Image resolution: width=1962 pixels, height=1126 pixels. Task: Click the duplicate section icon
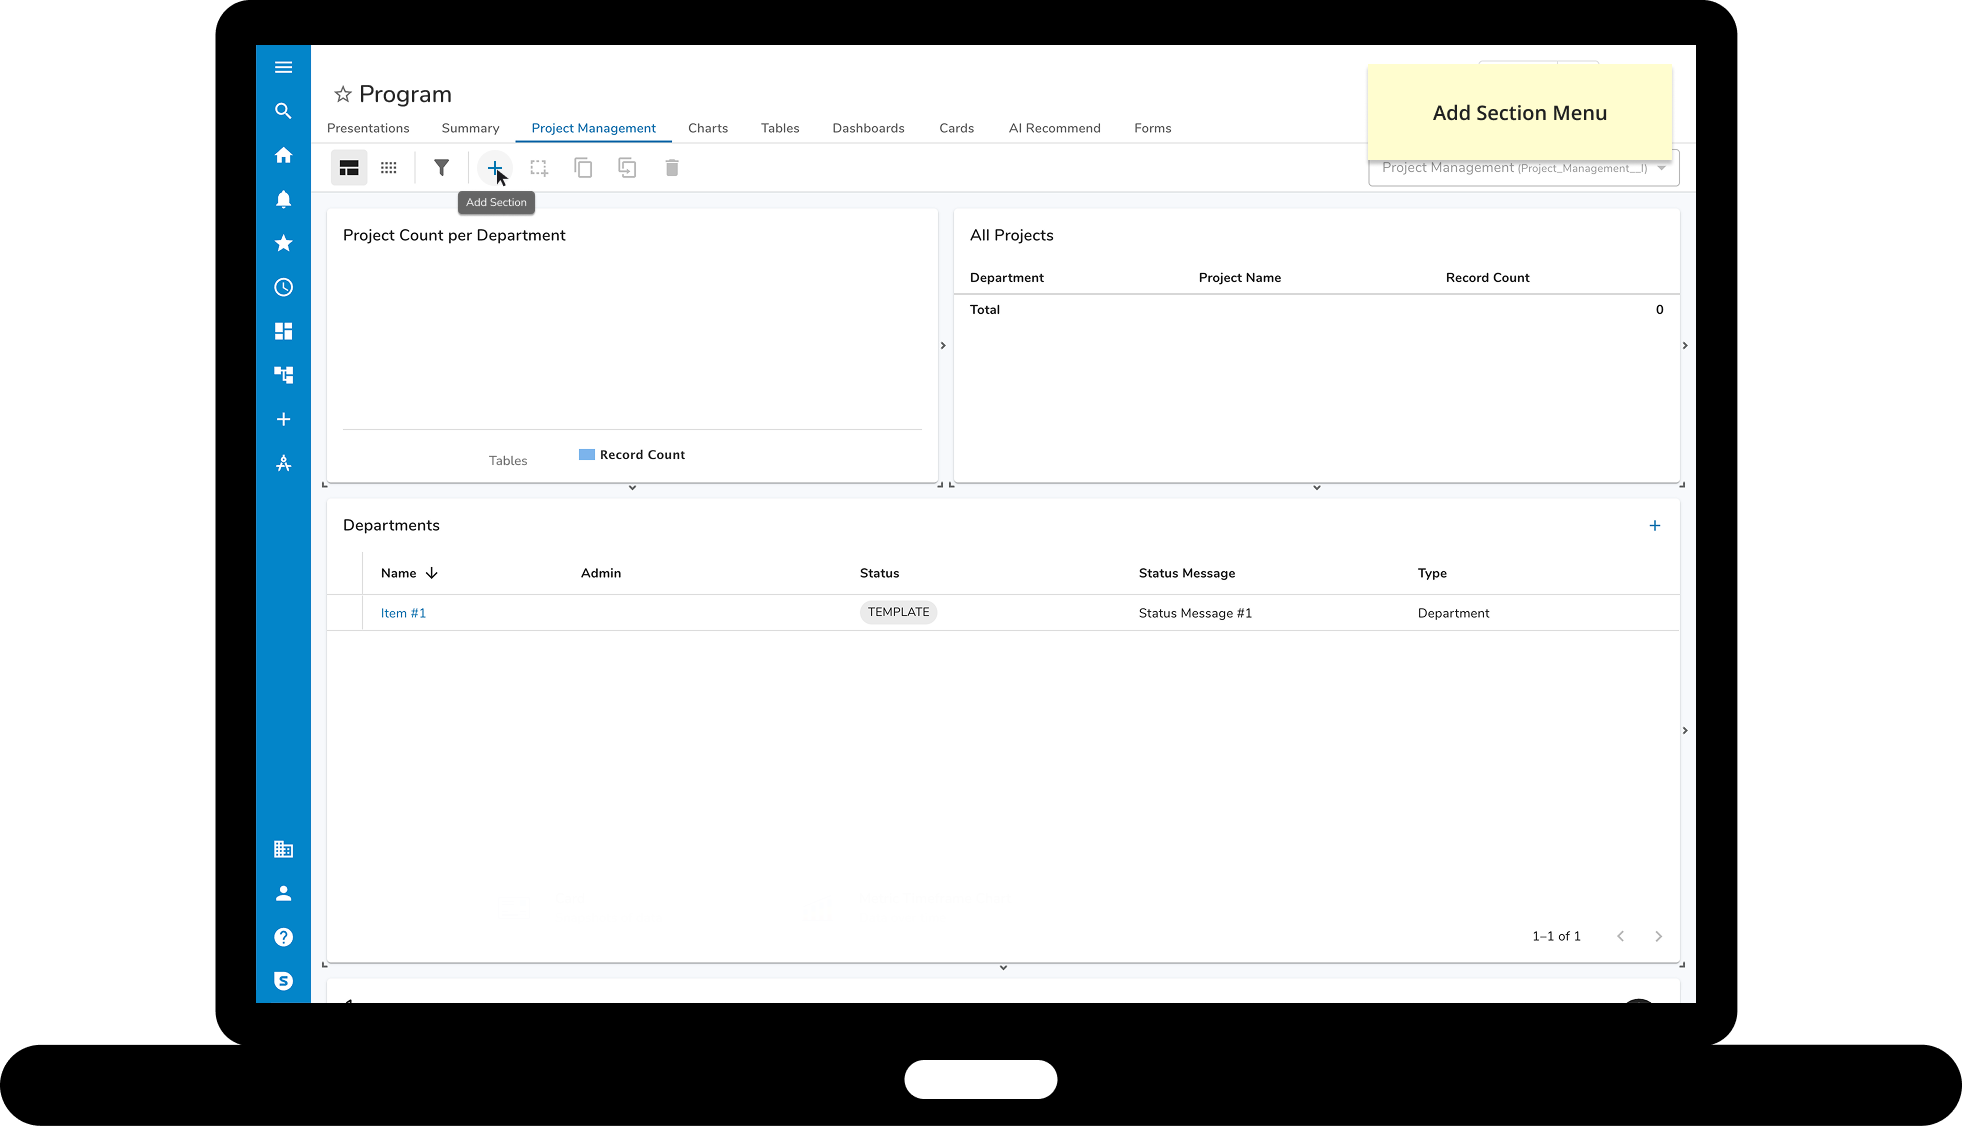click(627, 168)
